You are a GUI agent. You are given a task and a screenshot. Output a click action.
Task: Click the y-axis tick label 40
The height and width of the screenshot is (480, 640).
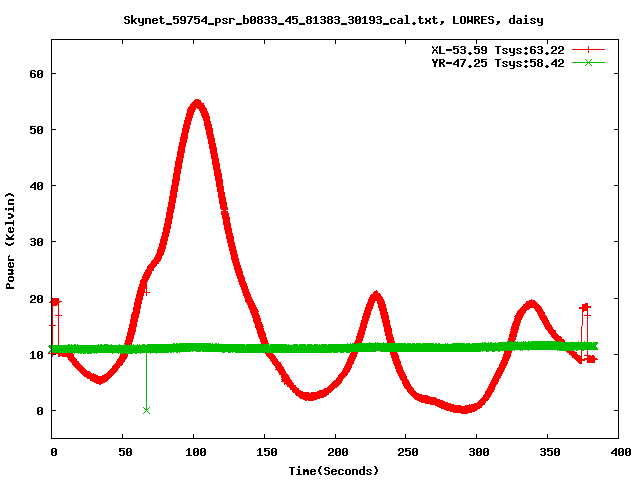(x=36, y=186)
